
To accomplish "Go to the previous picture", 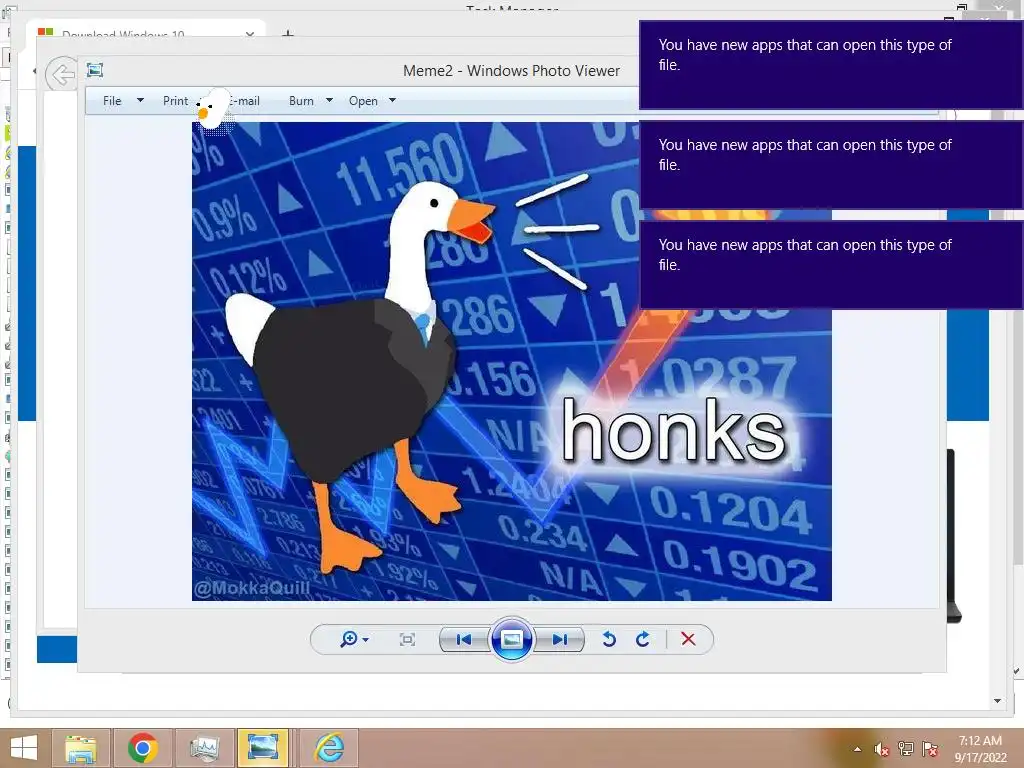I will (x=464, y=639).
